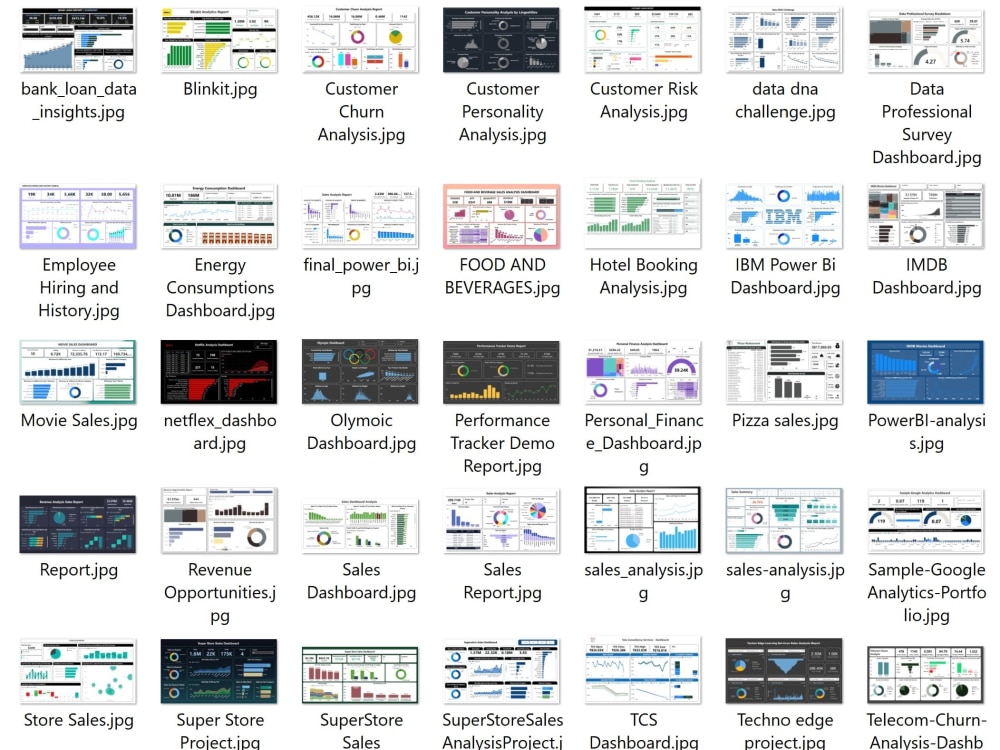Viewport: 1000px width, 750px height.
Task: Select the Olymoic Dashboard.jpg thumbnail
Action: [361, 372]
